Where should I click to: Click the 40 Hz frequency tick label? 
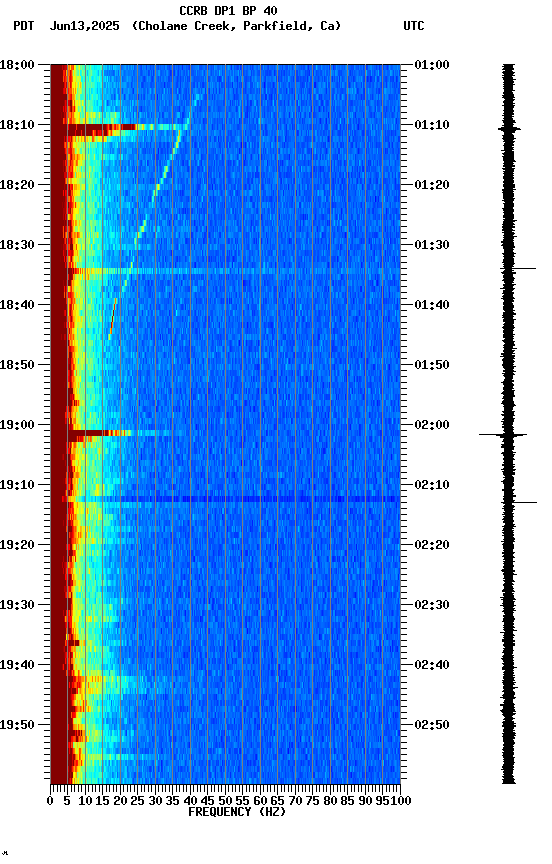pos(190,801)
